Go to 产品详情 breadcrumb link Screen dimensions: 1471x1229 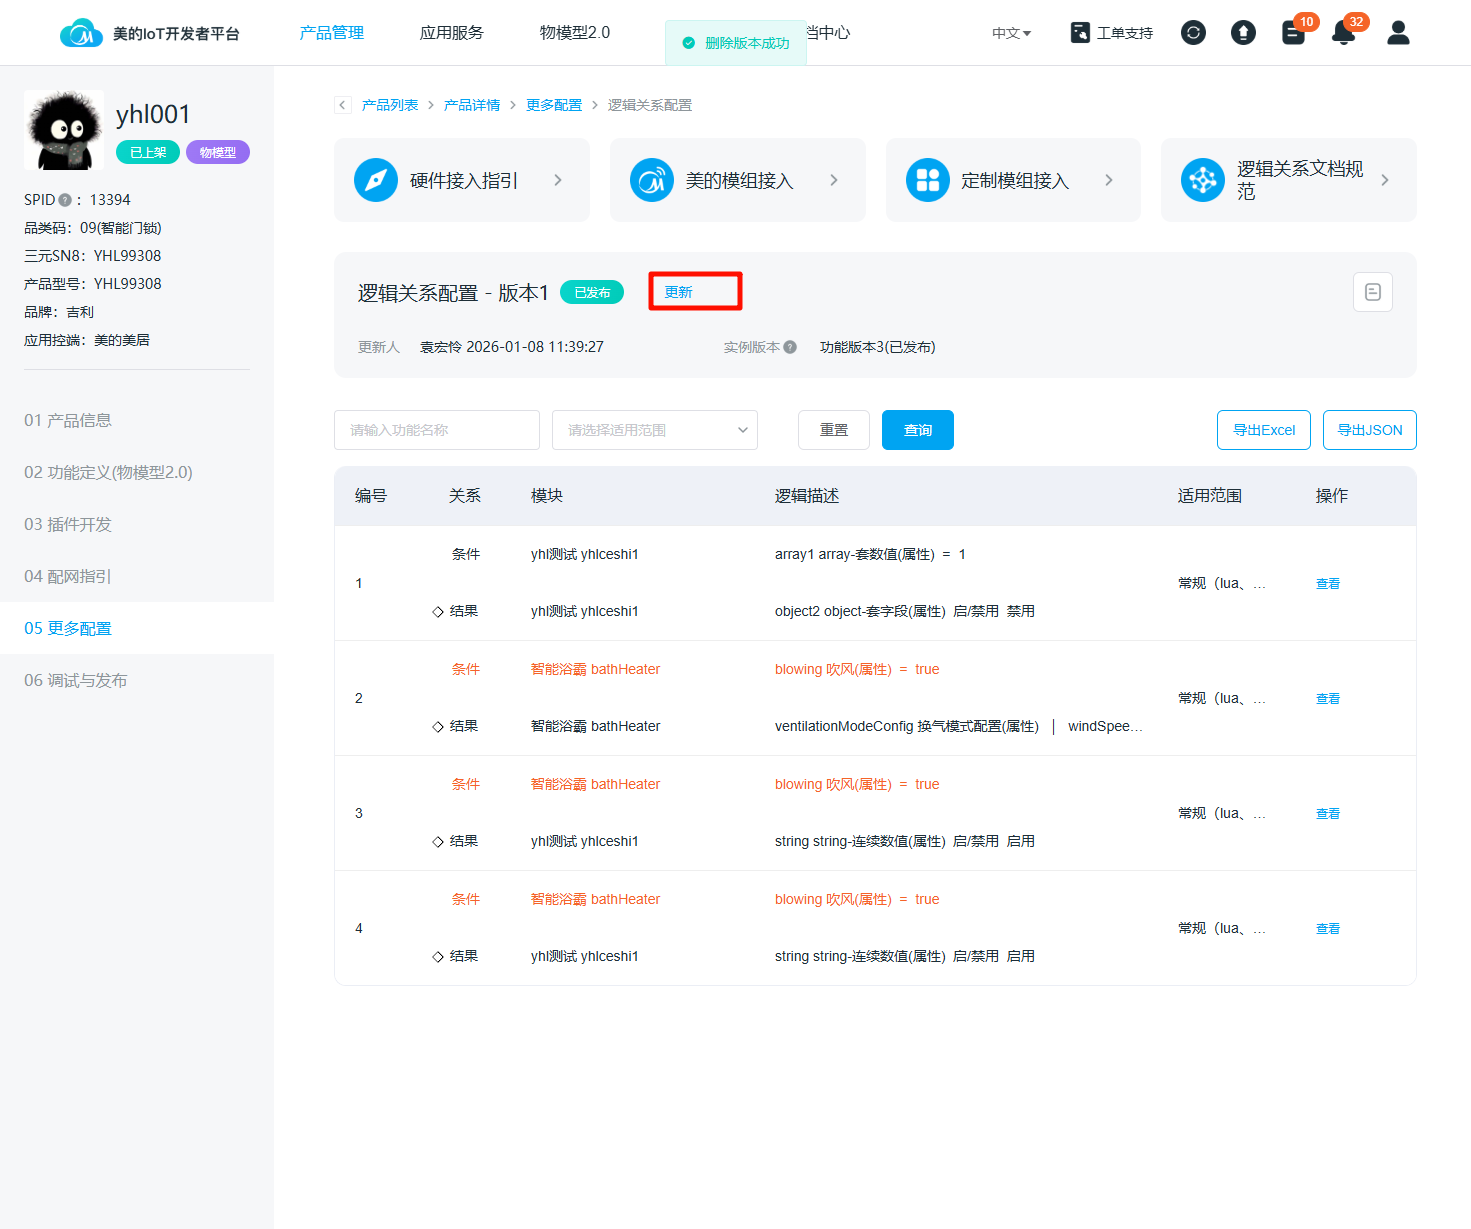472,105
